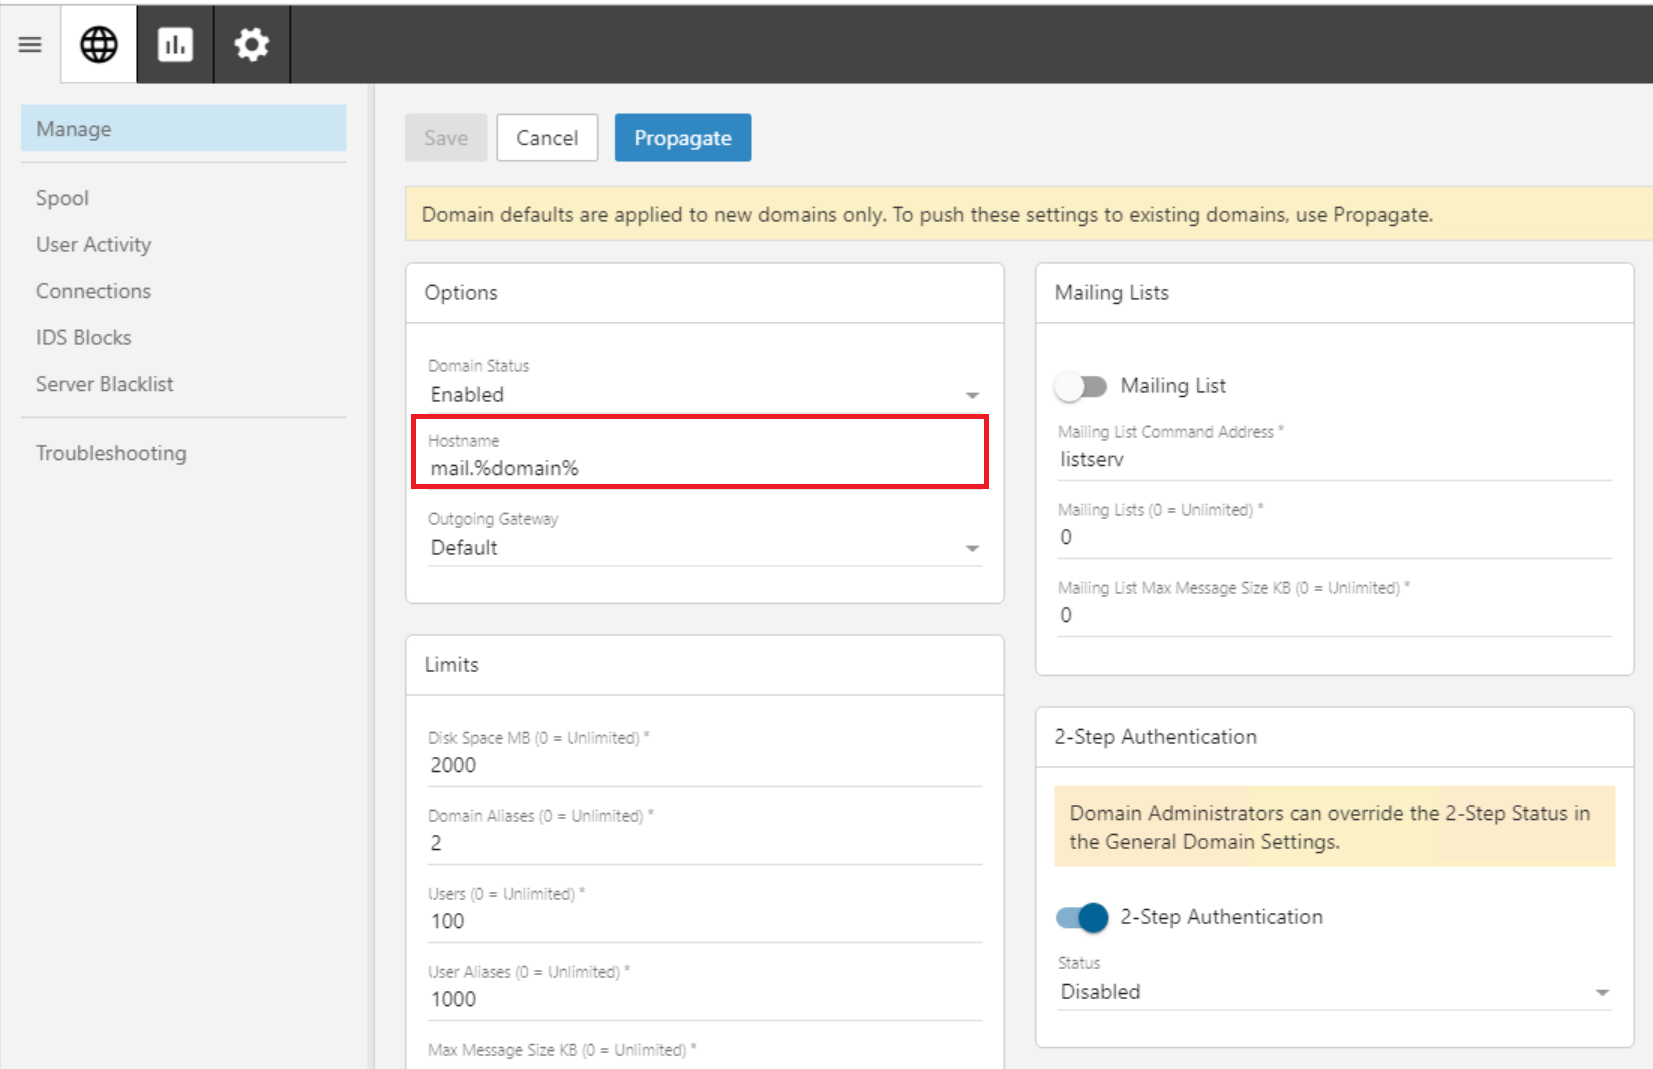Open IDS Blocks in the sidebar
The image size is (1653, 1069).
click(x=83, y=338)
